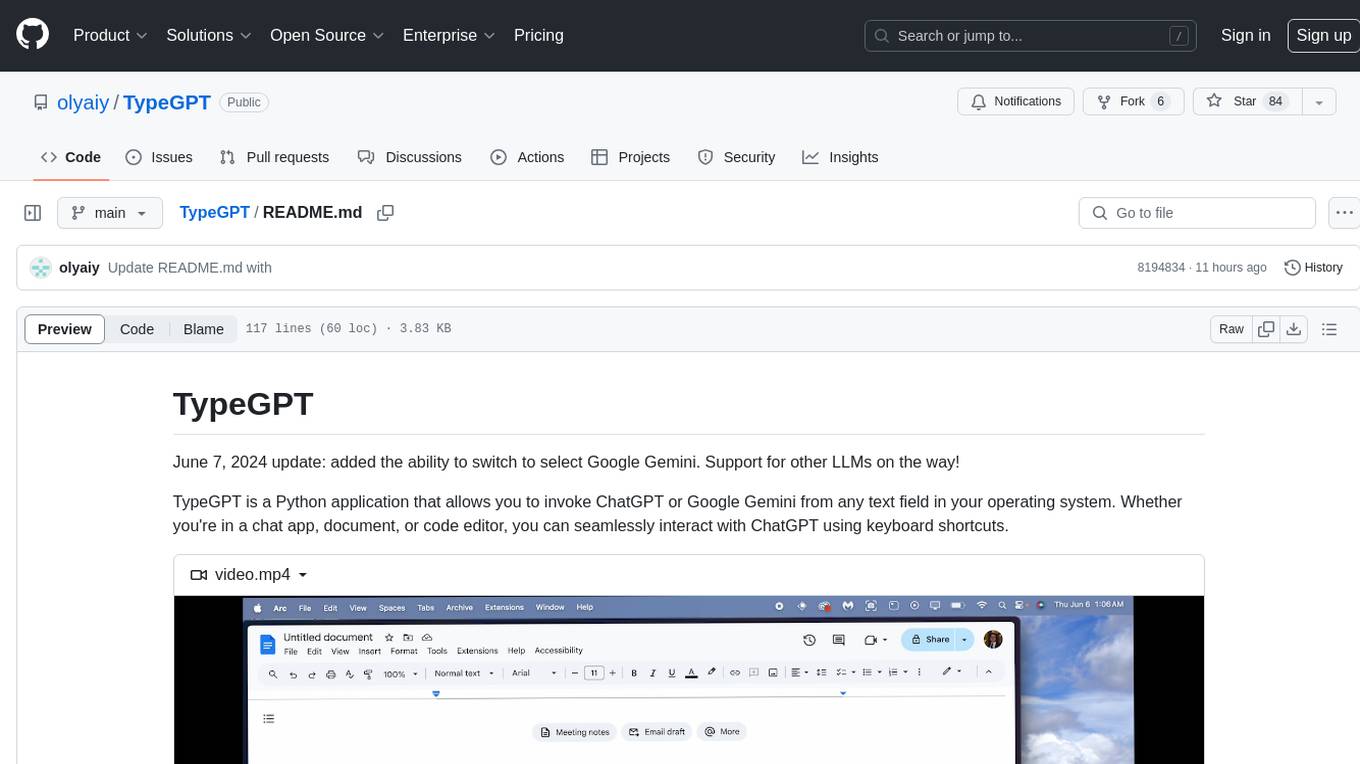Click the Public visibility badge
Image resolution: width=1360 pixels, height=764 pixels.
244,102
